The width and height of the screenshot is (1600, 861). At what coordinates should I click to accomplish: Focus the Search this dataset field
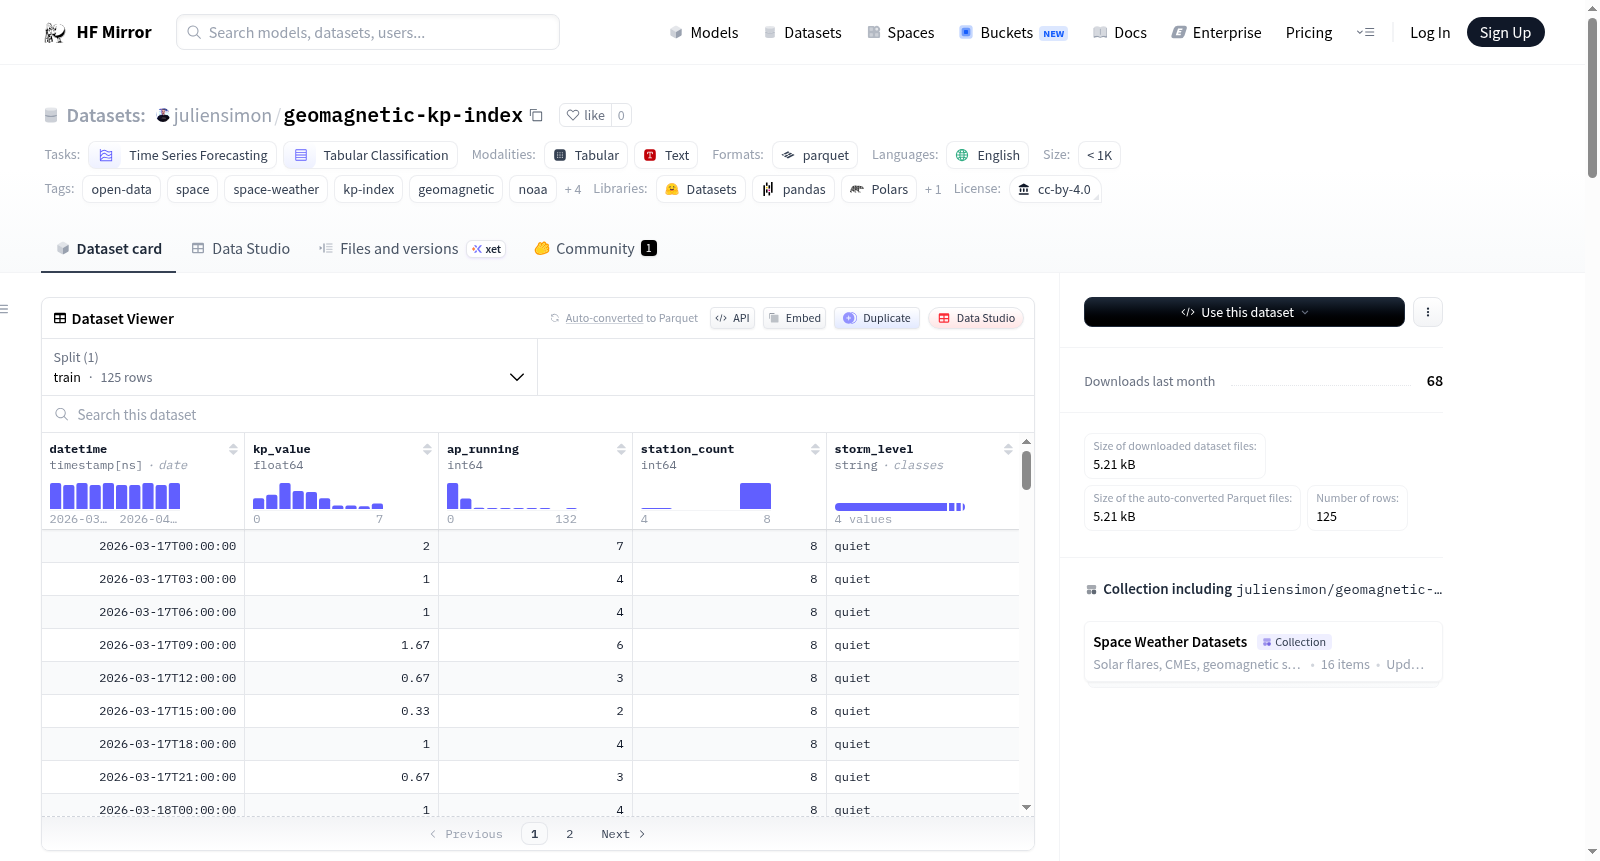538,414
